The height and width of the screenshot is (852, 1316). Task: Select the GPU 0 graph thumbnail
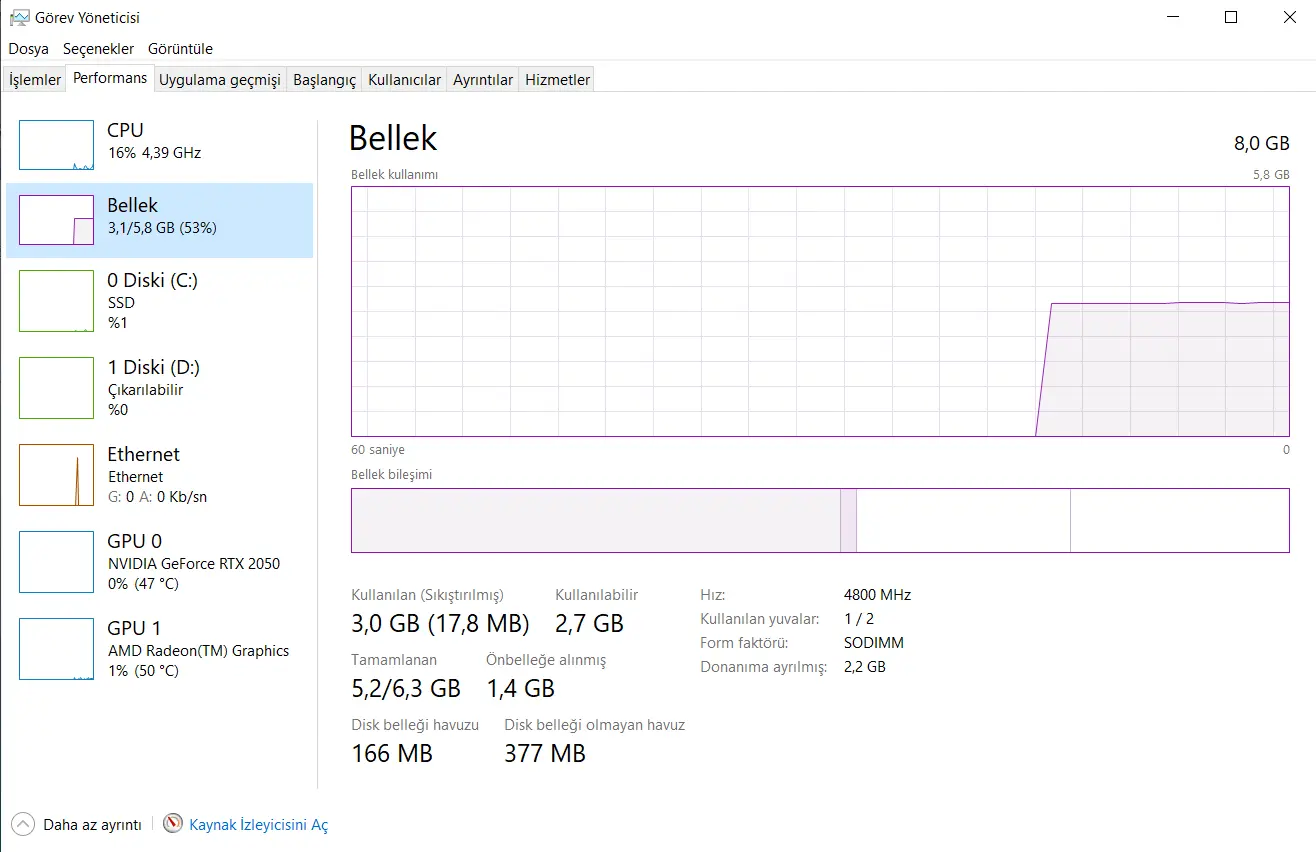coord(56,562)
